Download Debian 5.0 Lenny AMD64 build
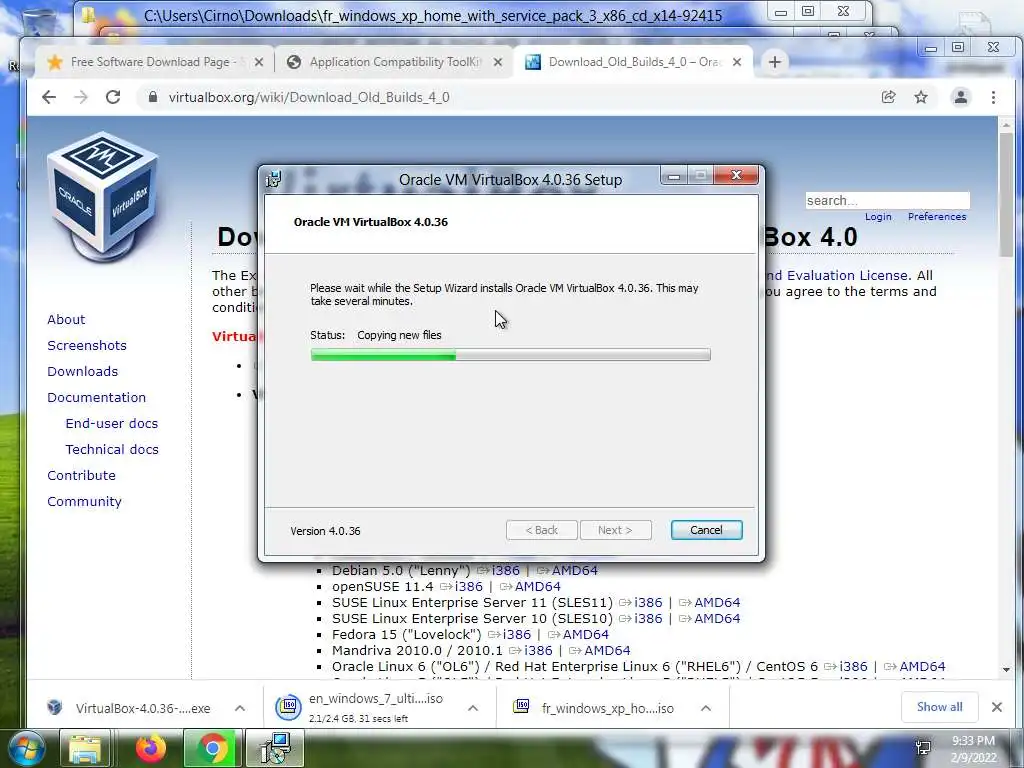Image resolution: width=1024 pixels, height=768 pixels. pyautogui.click(x=575, y=570)
